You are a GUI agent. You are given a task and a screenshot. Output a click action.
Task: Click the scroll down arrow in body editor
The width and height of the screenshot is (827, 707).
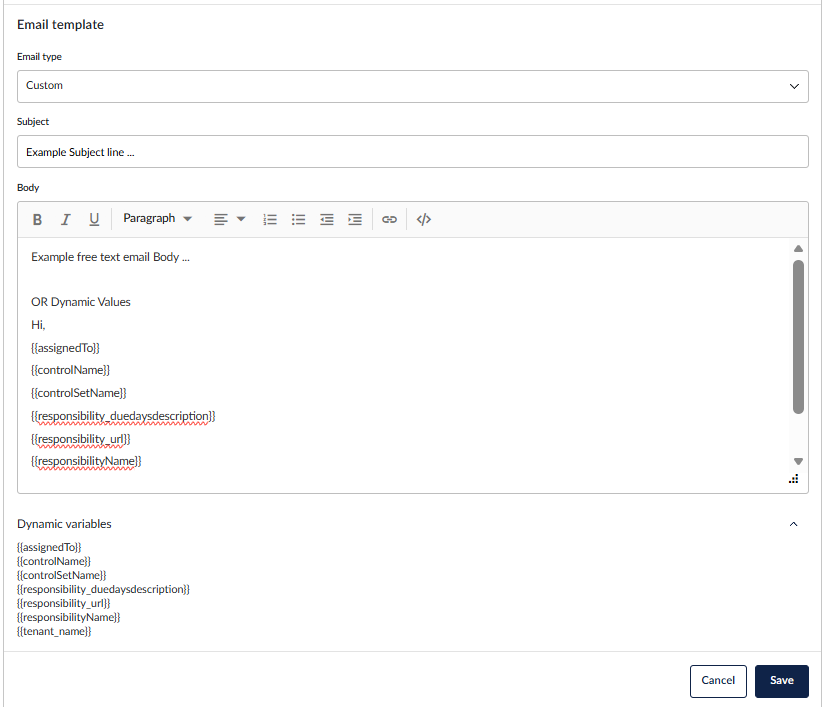(x=798, y=461)
